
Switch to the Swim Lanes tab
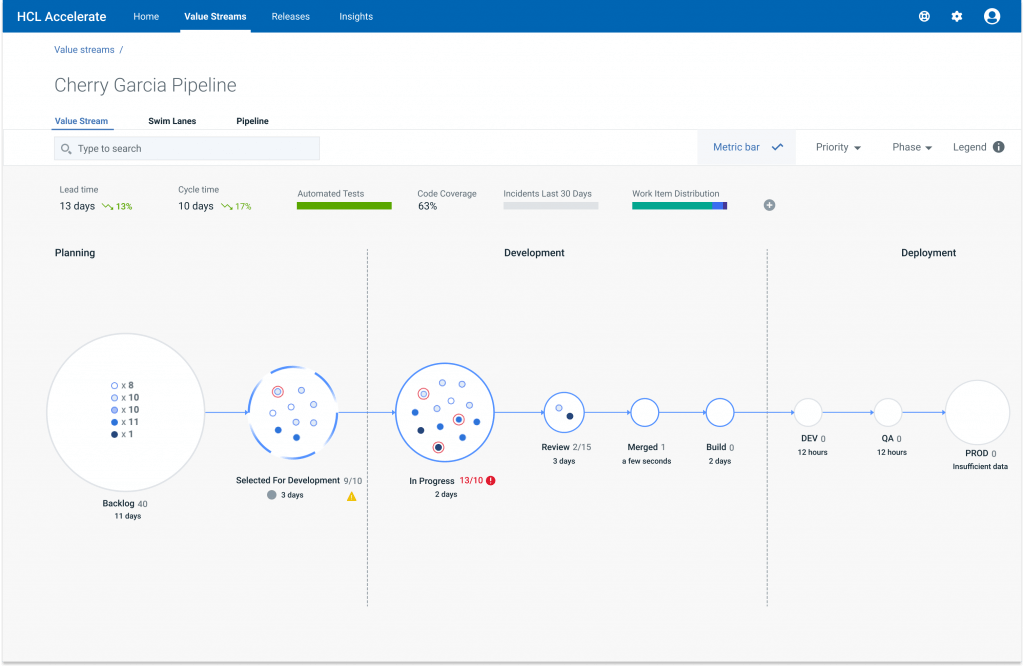171,121
